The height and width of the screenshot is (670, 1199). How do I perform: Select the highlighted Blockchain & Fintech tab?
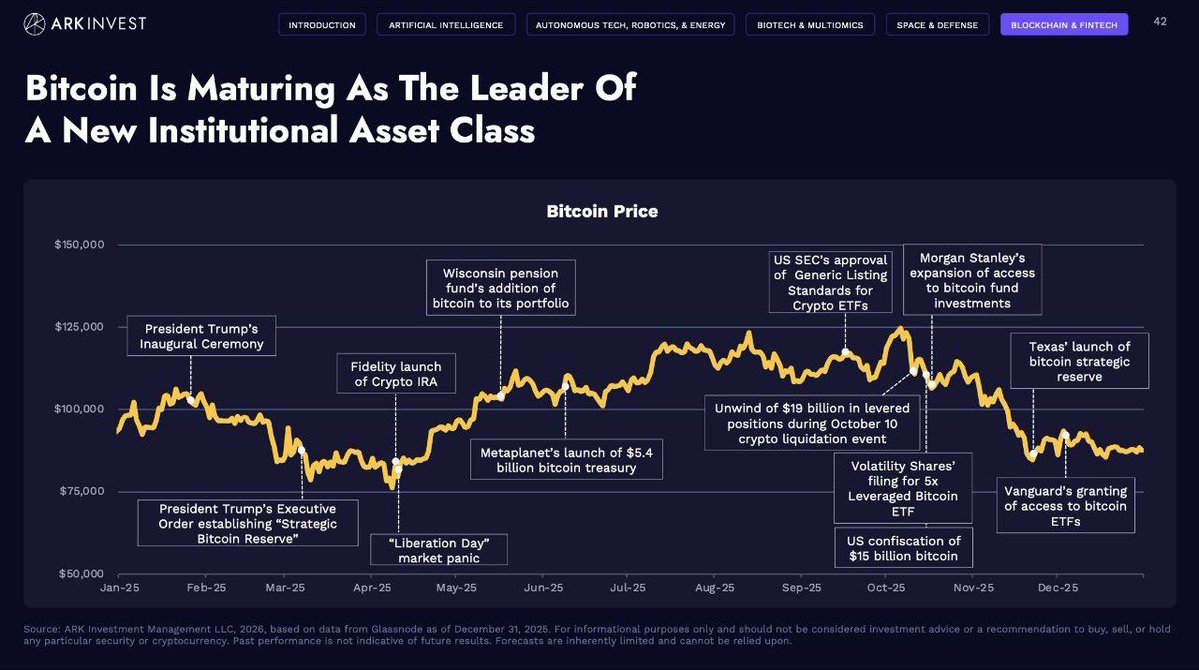pos(1064,25)
